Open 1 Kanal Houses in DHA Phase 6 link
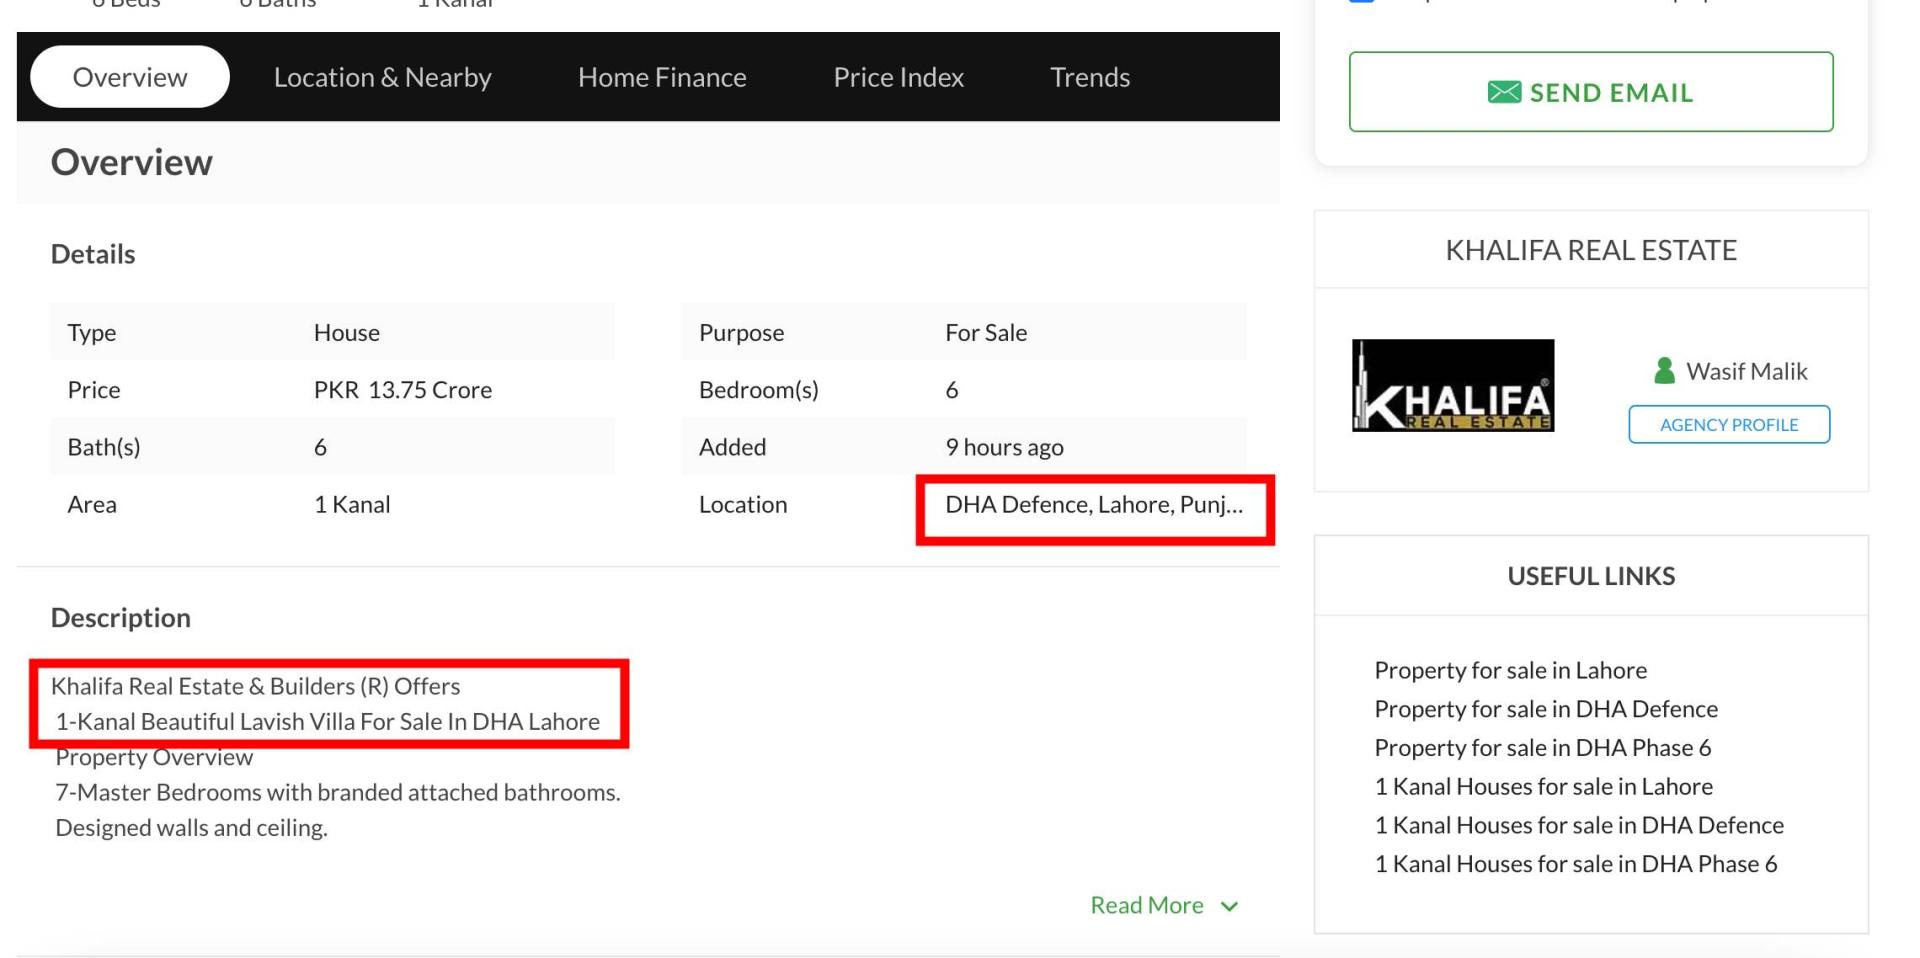Viewport: 1920px width, 958px height. click(1576, 864)
